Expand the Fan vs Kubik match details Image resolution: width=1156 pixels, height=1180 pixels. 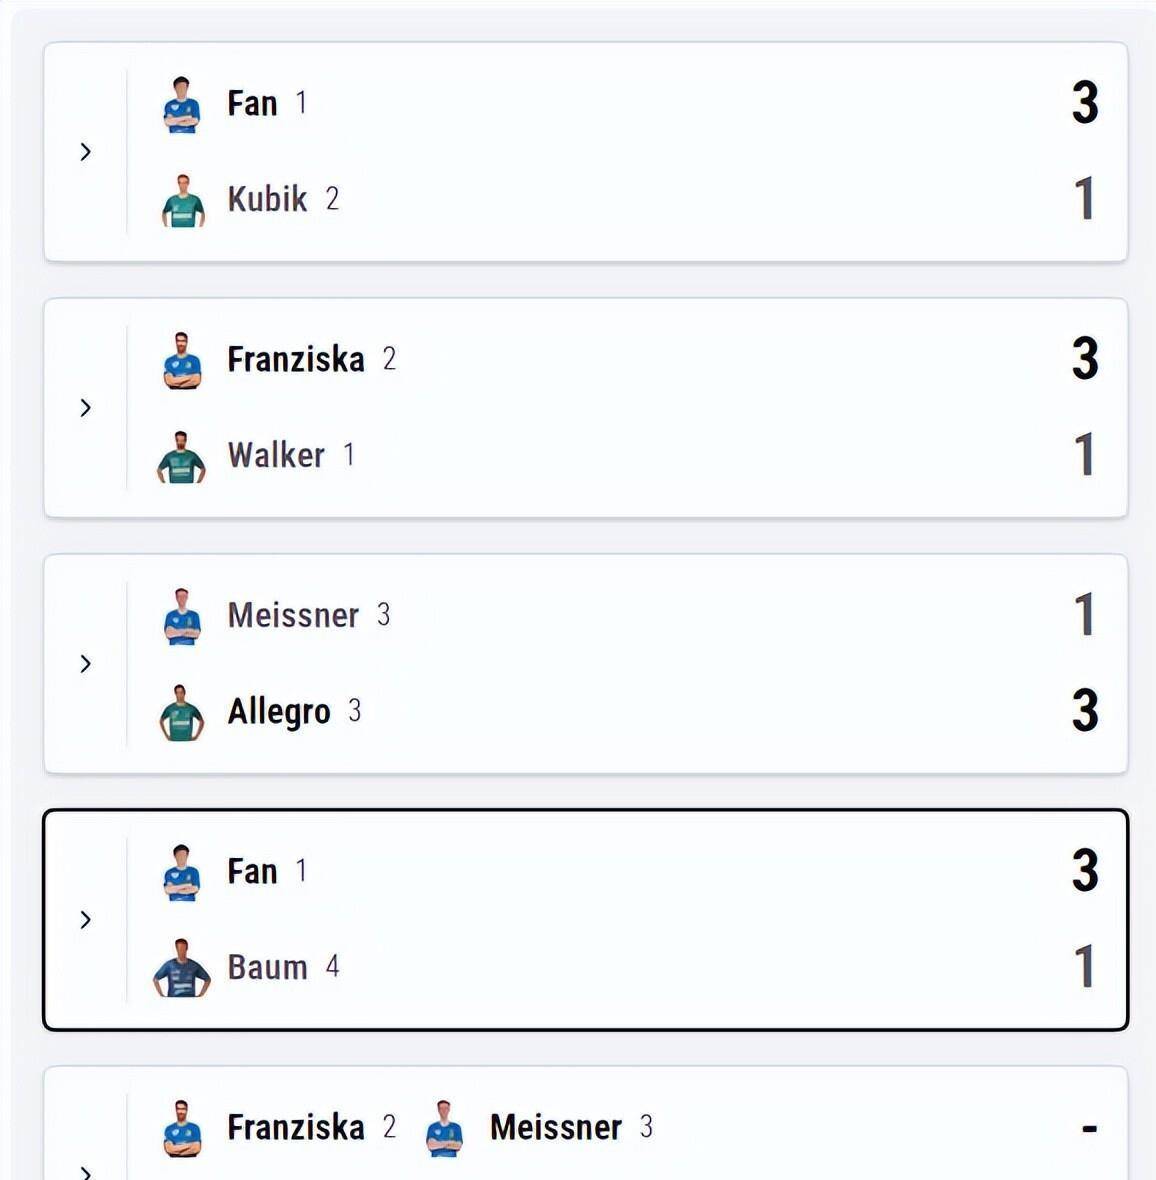click(x=86, y=152)
